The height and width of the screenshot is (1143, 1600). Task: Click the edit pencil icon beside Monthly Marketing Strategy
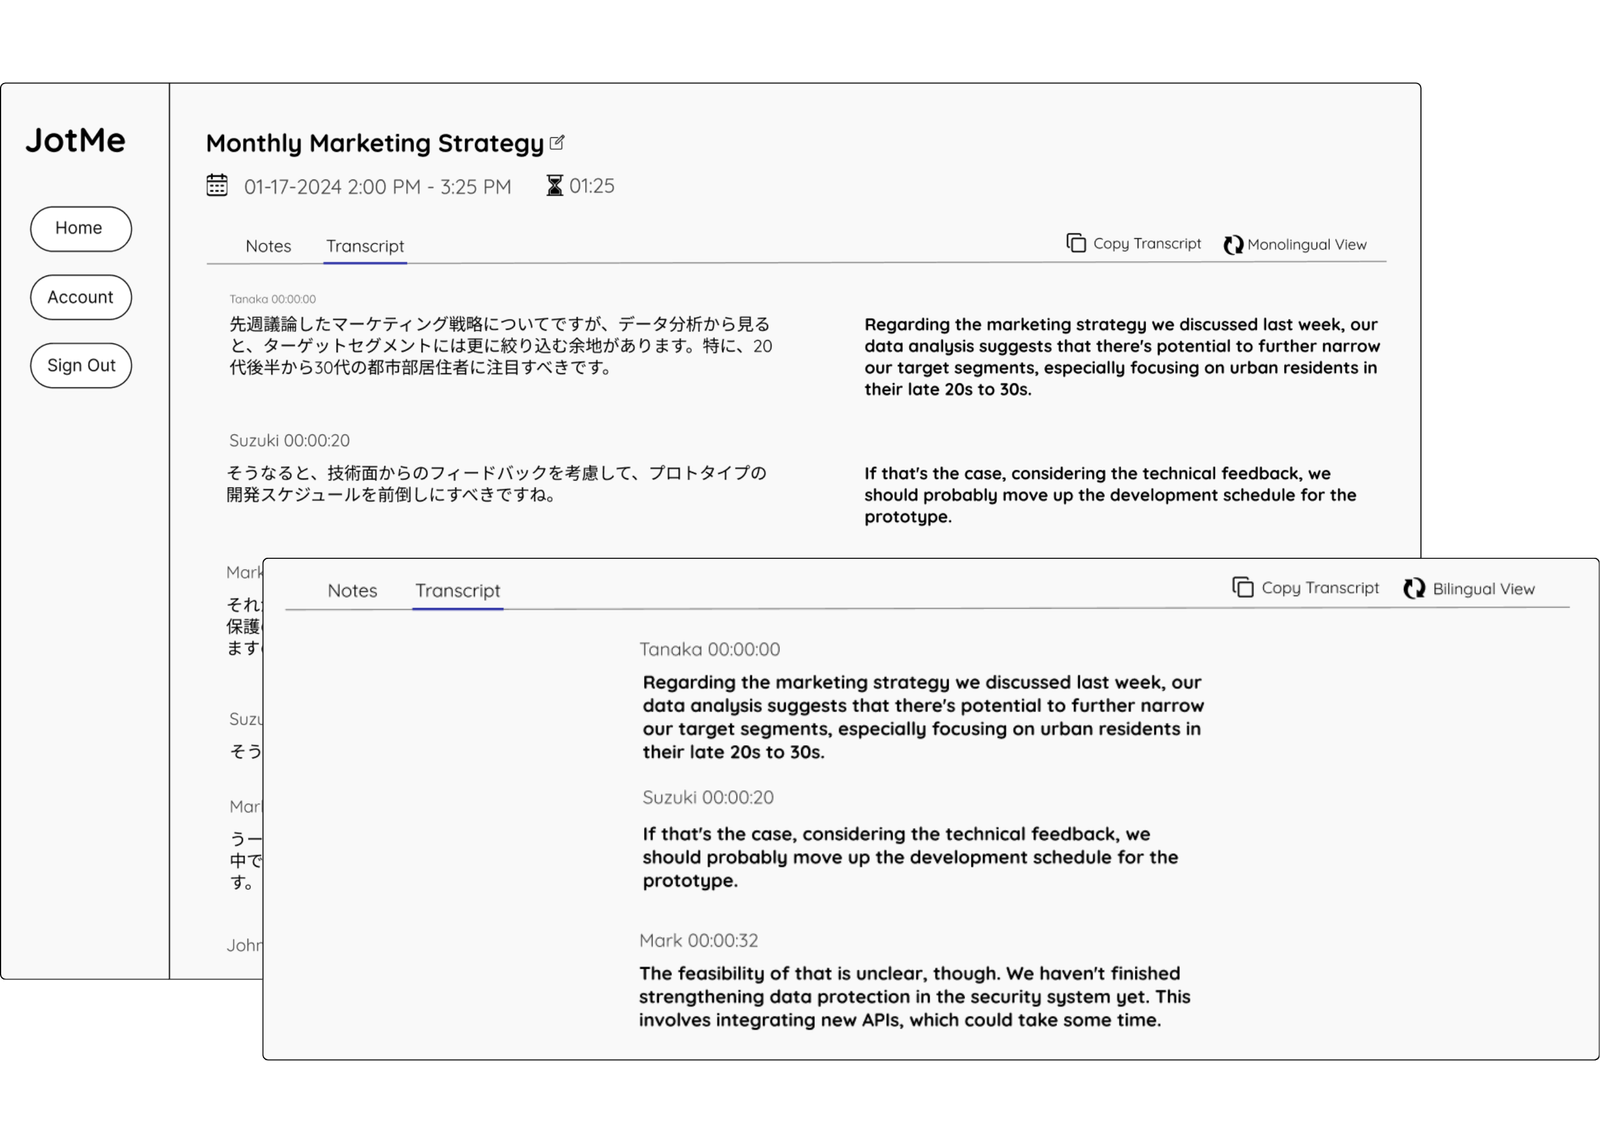(x=557, y=142)
